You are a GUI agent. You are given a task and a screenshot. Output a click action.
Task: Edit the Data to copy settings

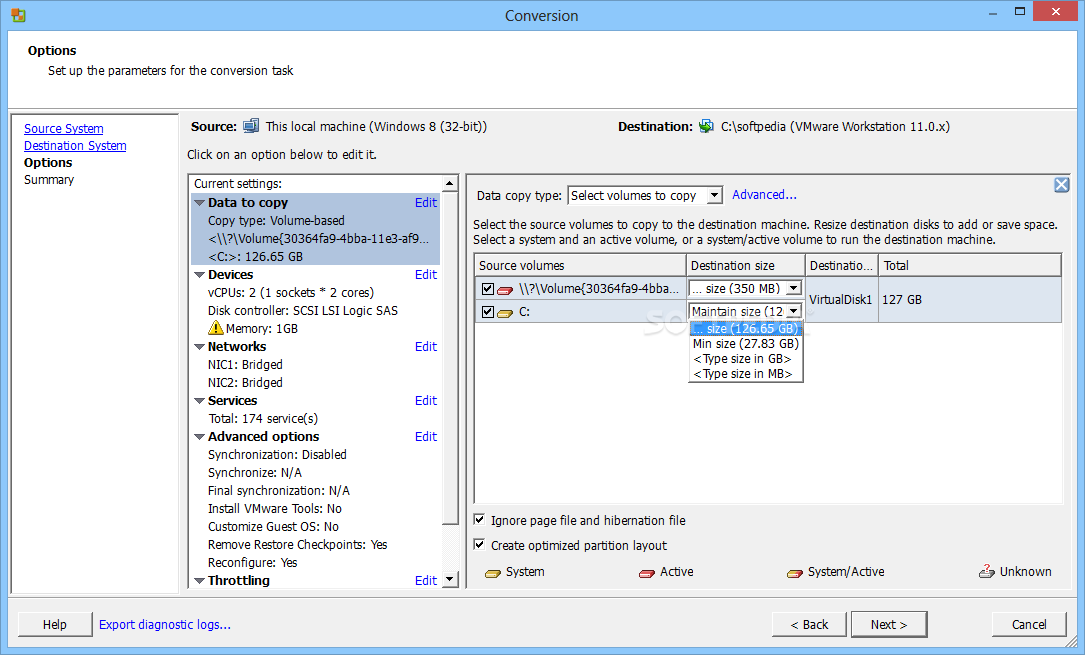426,203
